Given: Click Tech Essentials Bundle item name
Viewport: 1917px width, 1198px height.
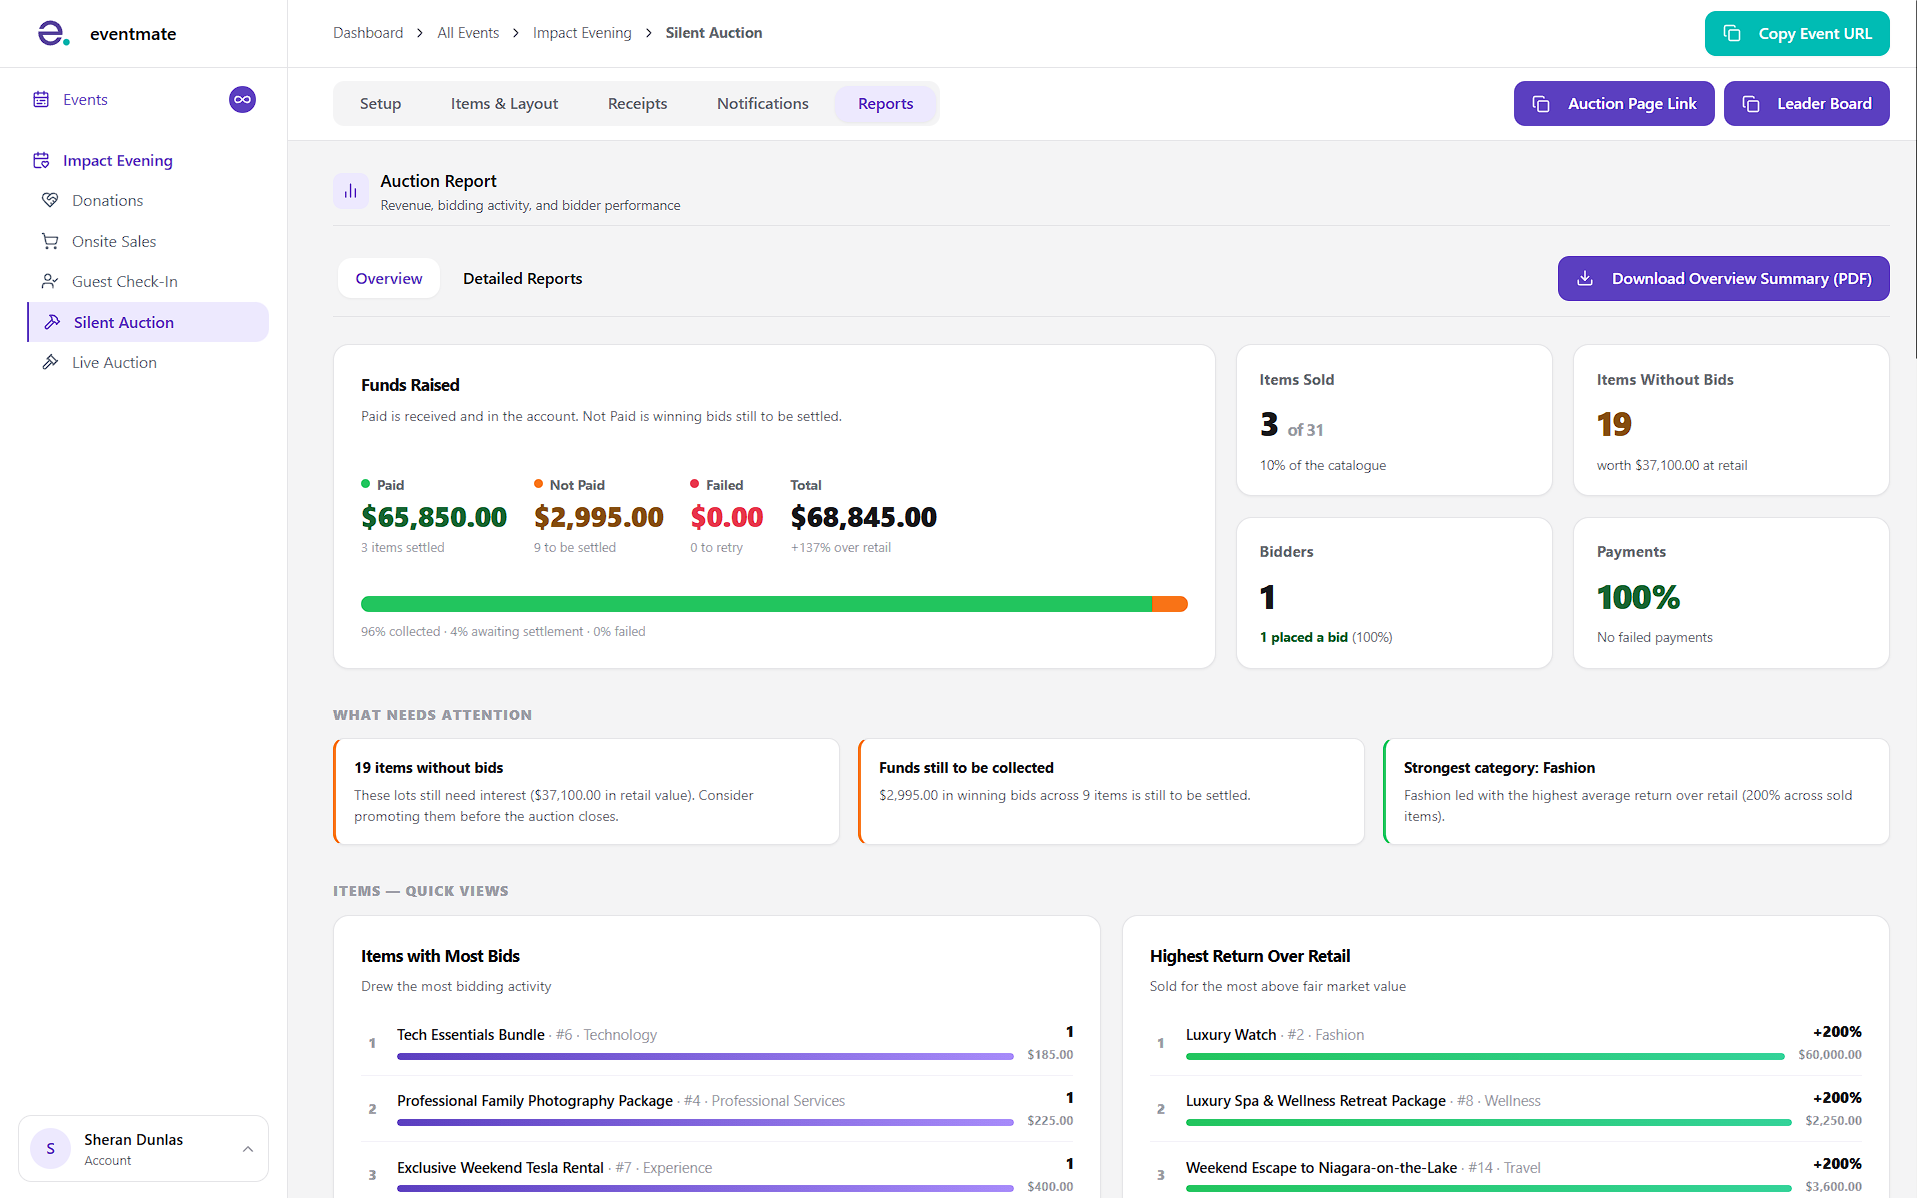Looking at the screenshot, I should [471, 1034].
